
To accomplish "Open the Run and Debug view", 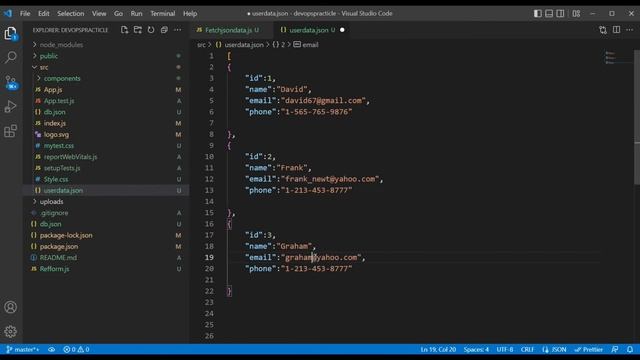I will tap(11, 107).
